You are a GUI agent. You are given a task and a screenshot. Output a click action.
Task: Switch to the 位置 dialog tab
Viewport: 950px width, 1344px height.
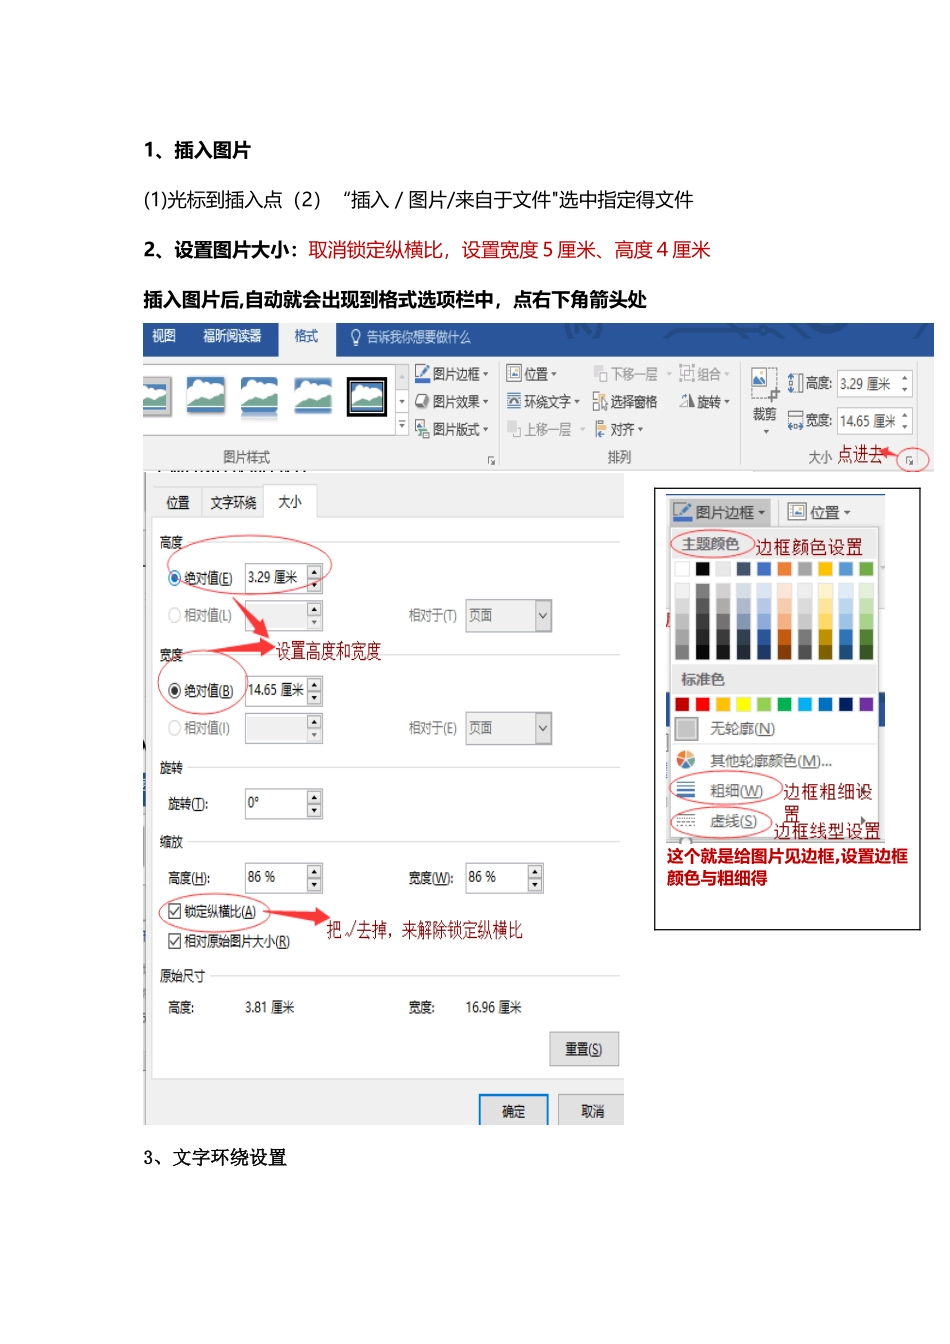178,503
